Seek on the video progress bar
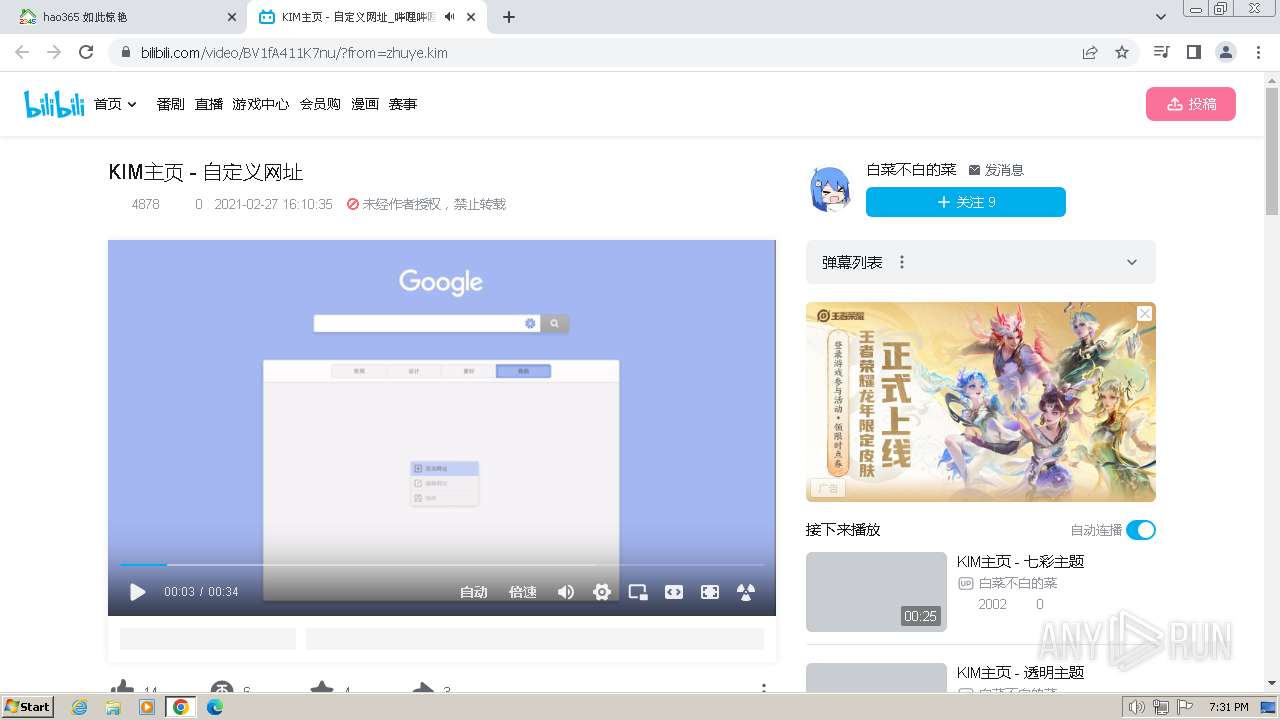The image size is (1280, 720). pyautogui.click(x=442, y=565)
